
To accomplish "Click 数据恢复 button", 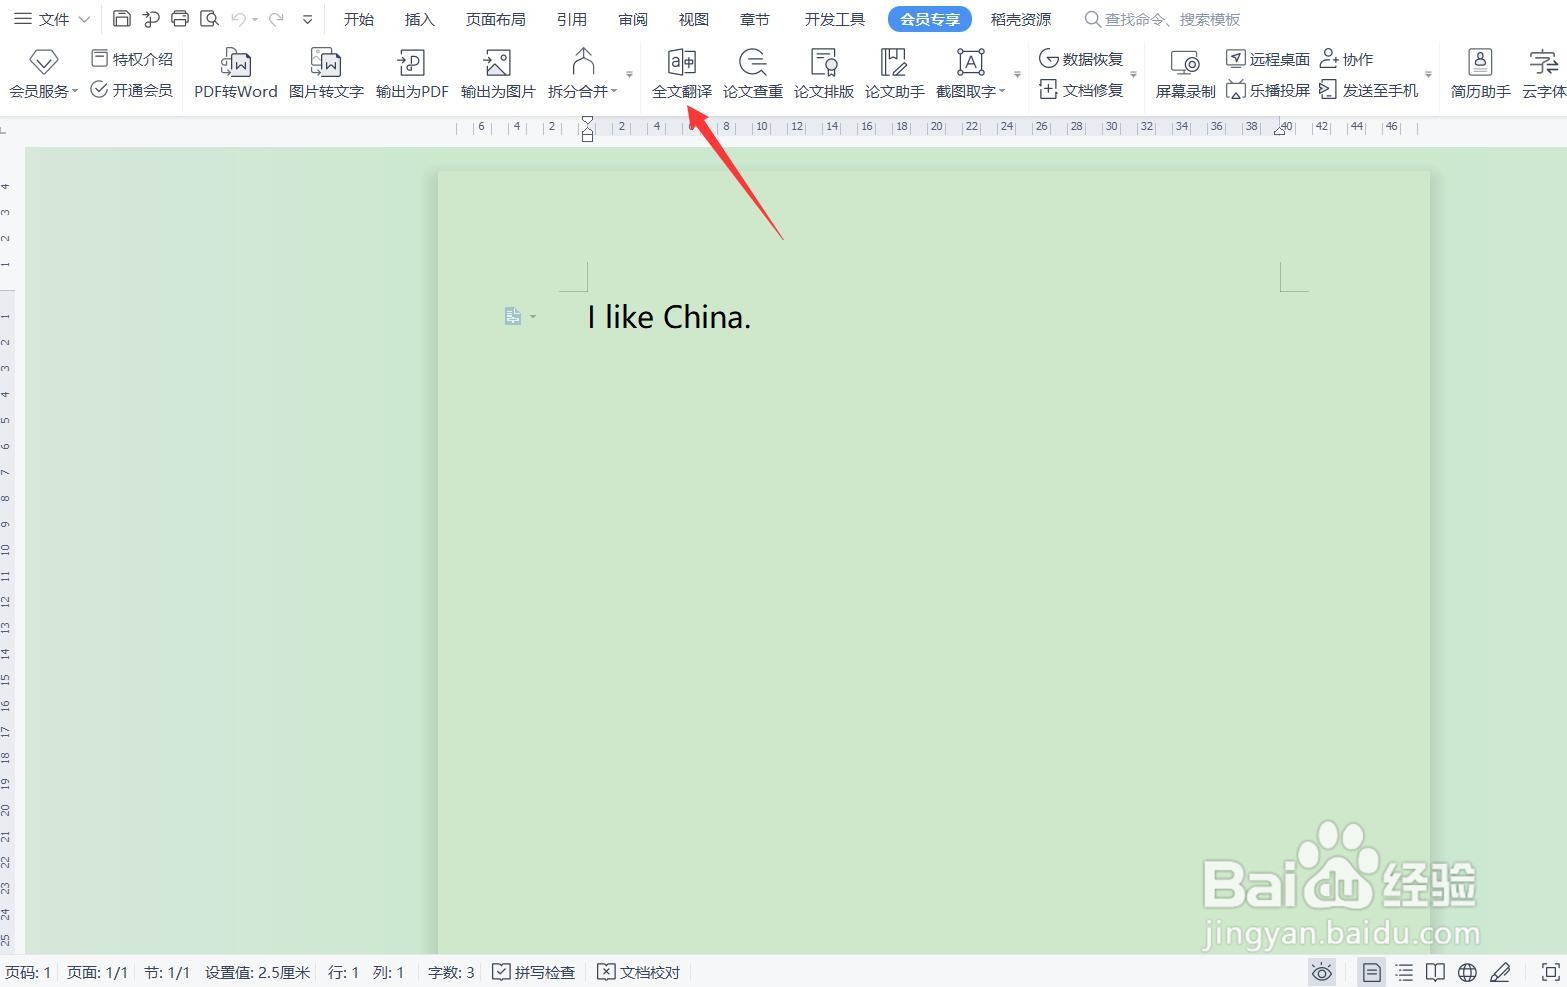I will (x=1081, y=59).
